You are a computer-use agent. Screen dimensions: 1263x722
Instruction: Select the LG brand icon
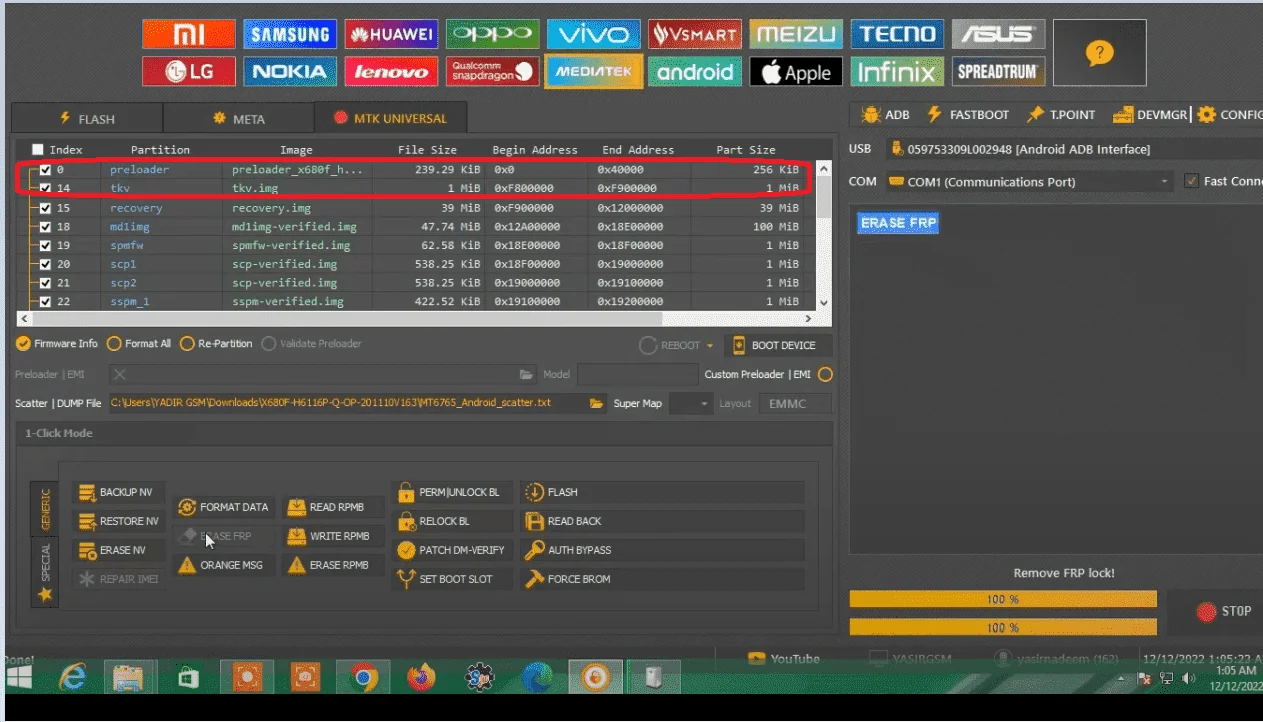point(189,72)
